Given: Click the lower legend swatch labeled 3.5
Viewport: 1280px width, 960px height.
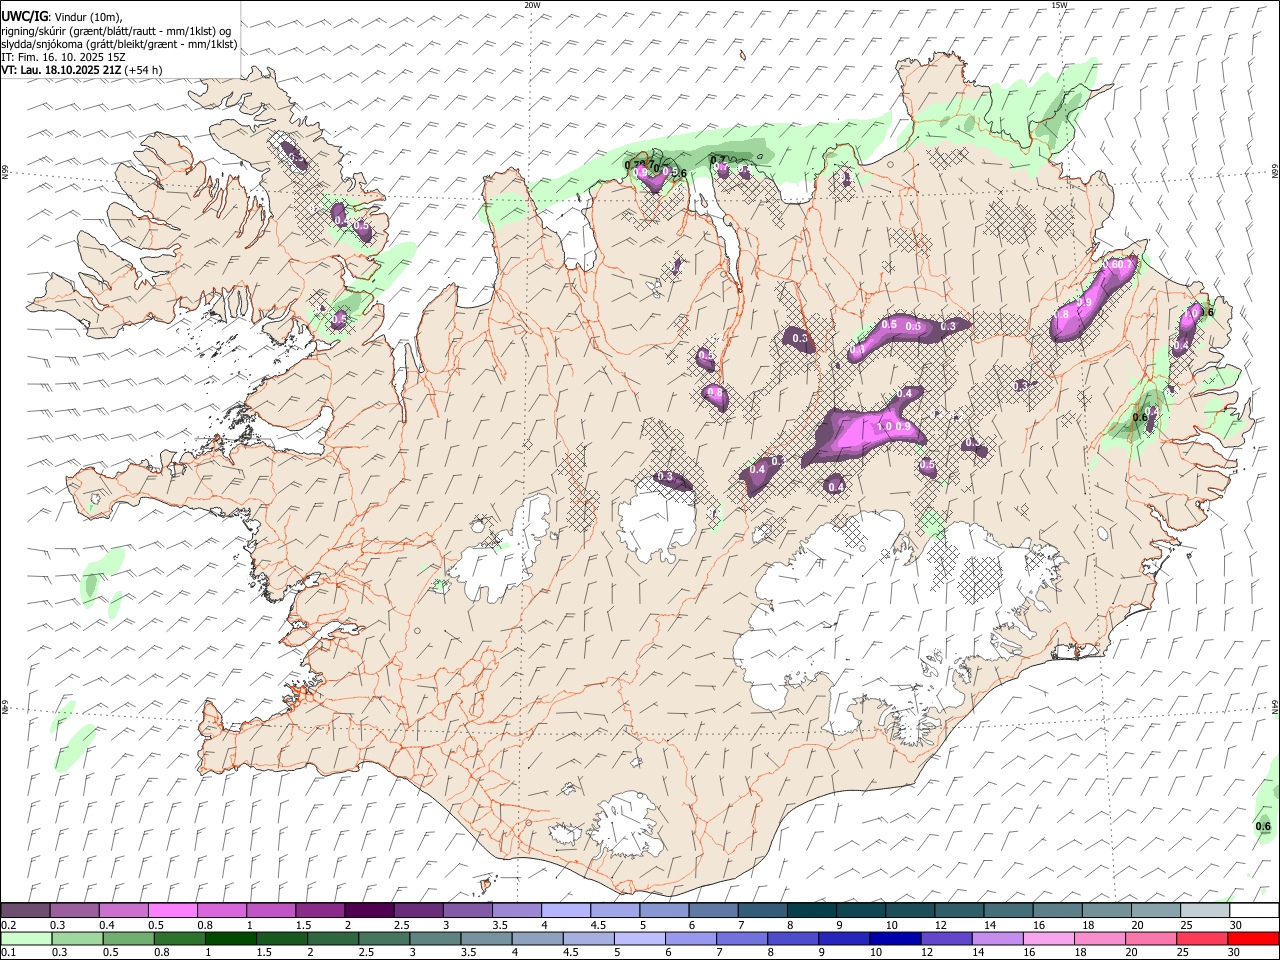Looking at the screenshot, I should coord(487,939).
